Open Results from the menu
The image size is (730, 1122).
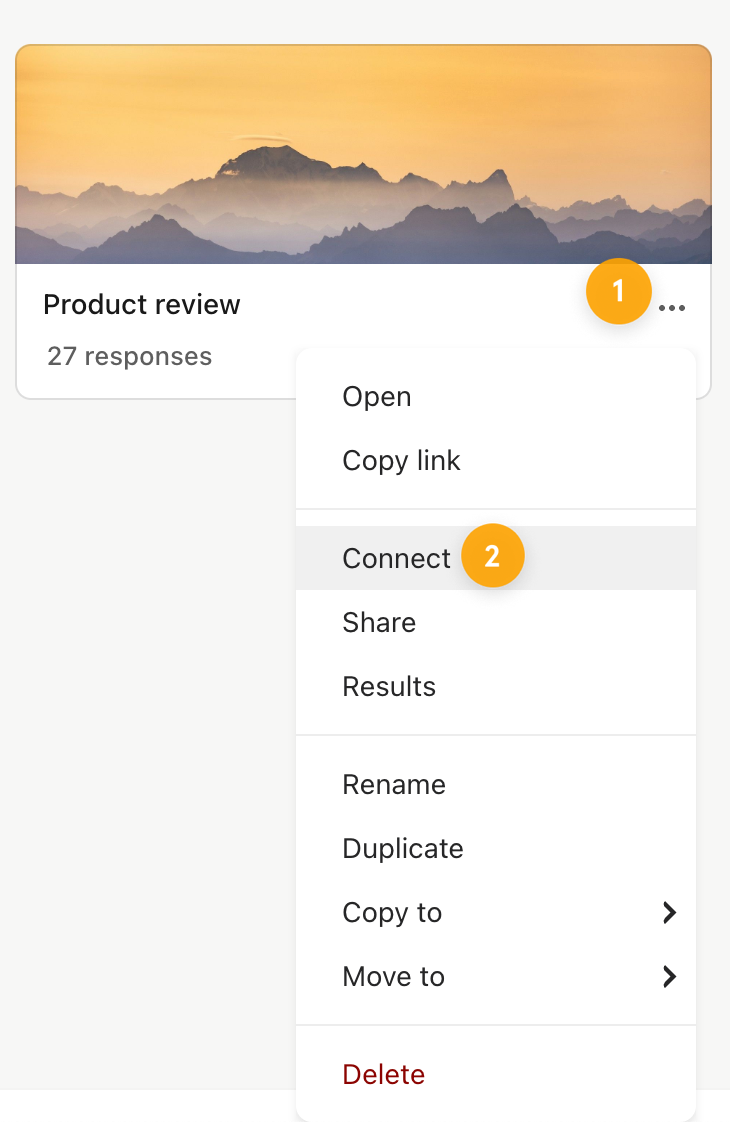point(496,686)
